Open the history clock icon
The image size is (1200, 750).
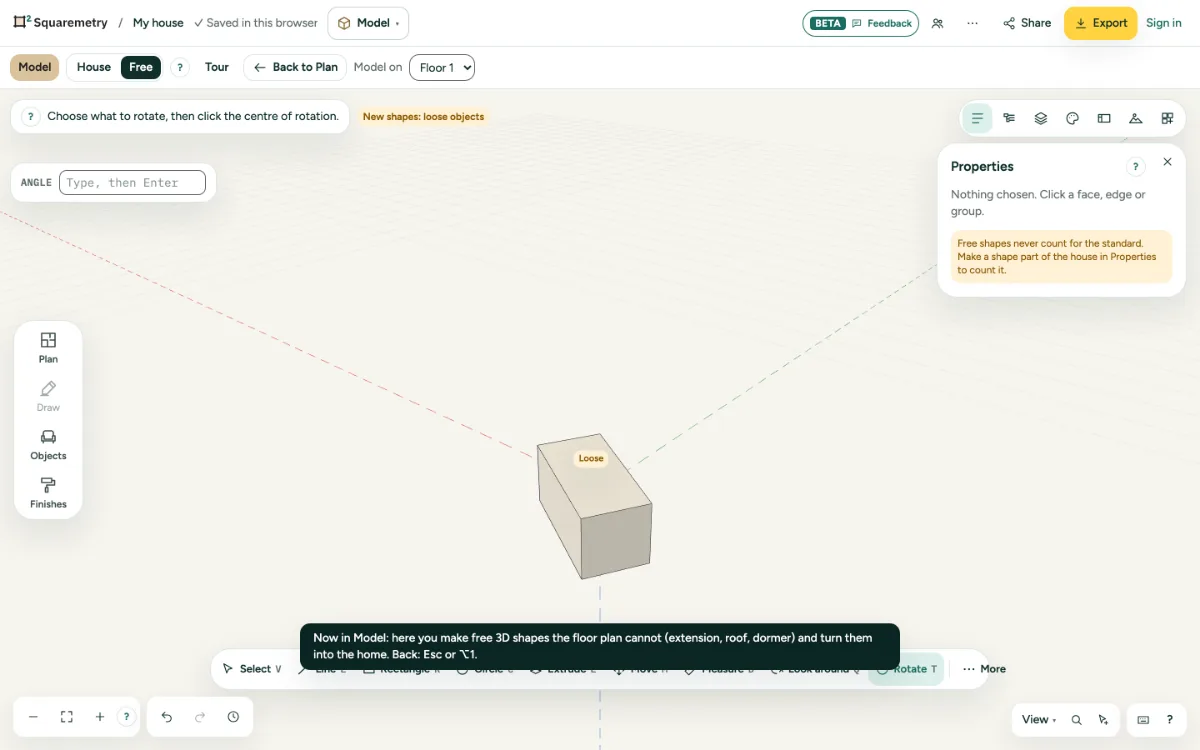pos(233,717)
